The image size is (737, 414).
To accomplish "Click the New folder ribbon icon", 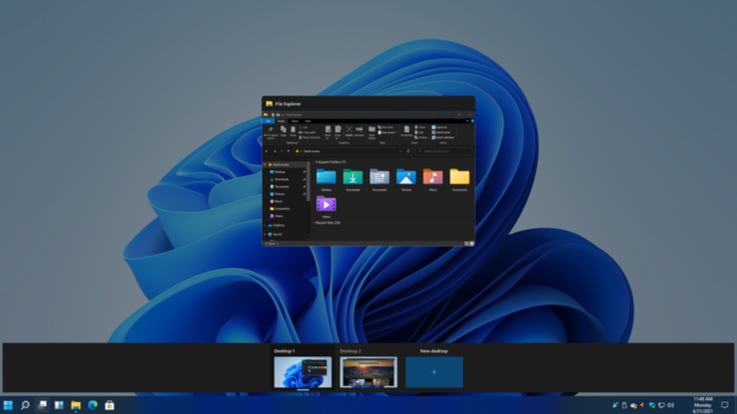I will (x=372, y=133).
